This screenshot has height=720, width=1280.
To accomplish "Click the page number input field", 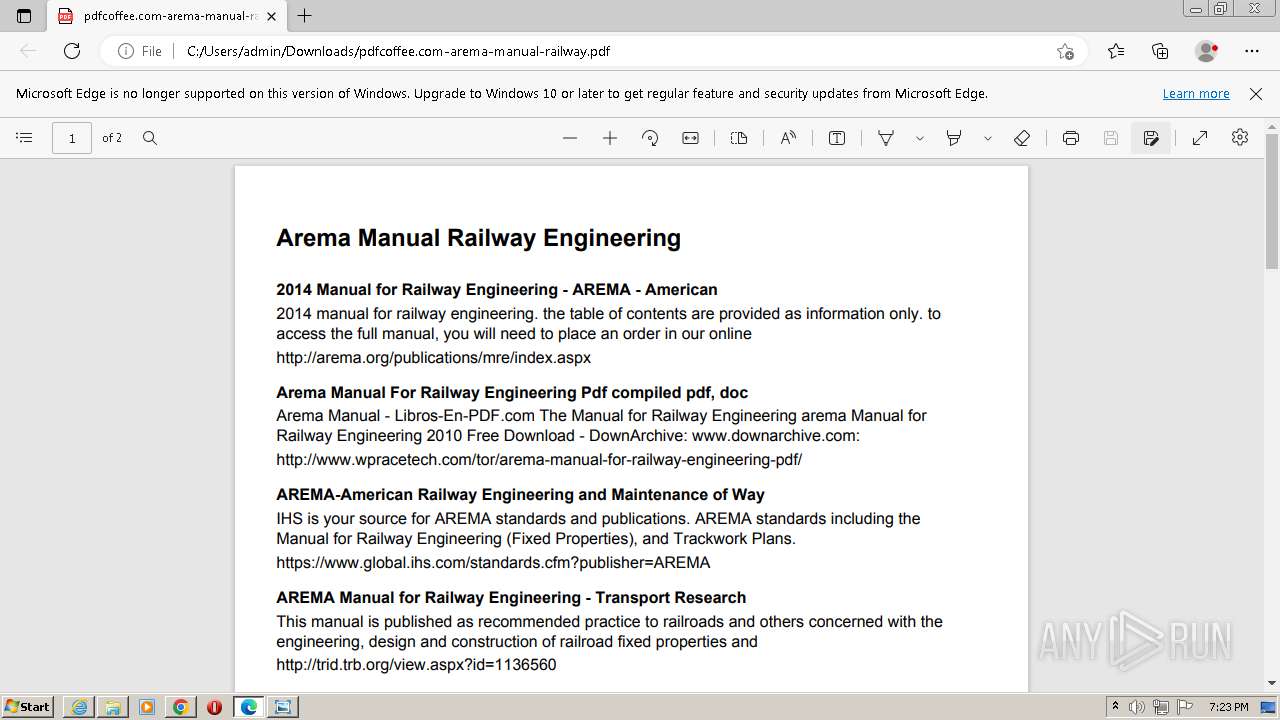I will click(x=72, y=138).
